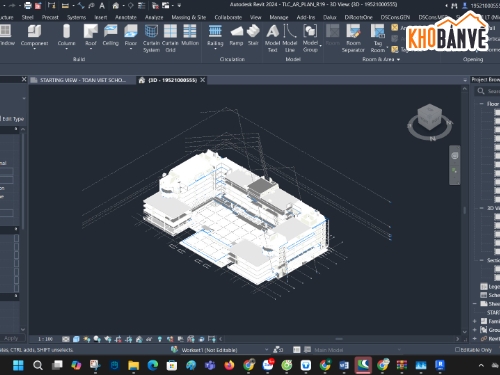500x375 pixels.
Task: Collapse the 3D Views node in Project Browser
Action: (x=481, y=208)
